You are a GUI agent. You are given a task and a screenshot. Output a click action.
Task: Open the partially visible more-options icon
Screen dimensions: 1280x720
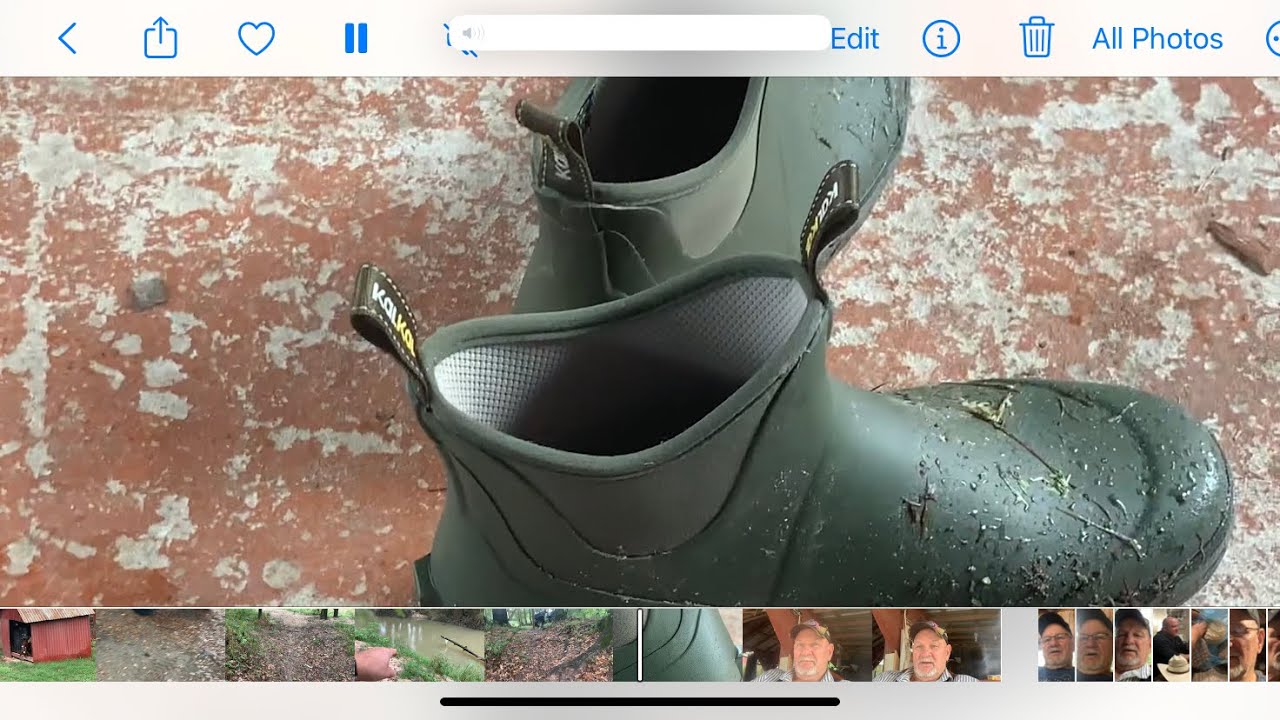point(1272,39)
